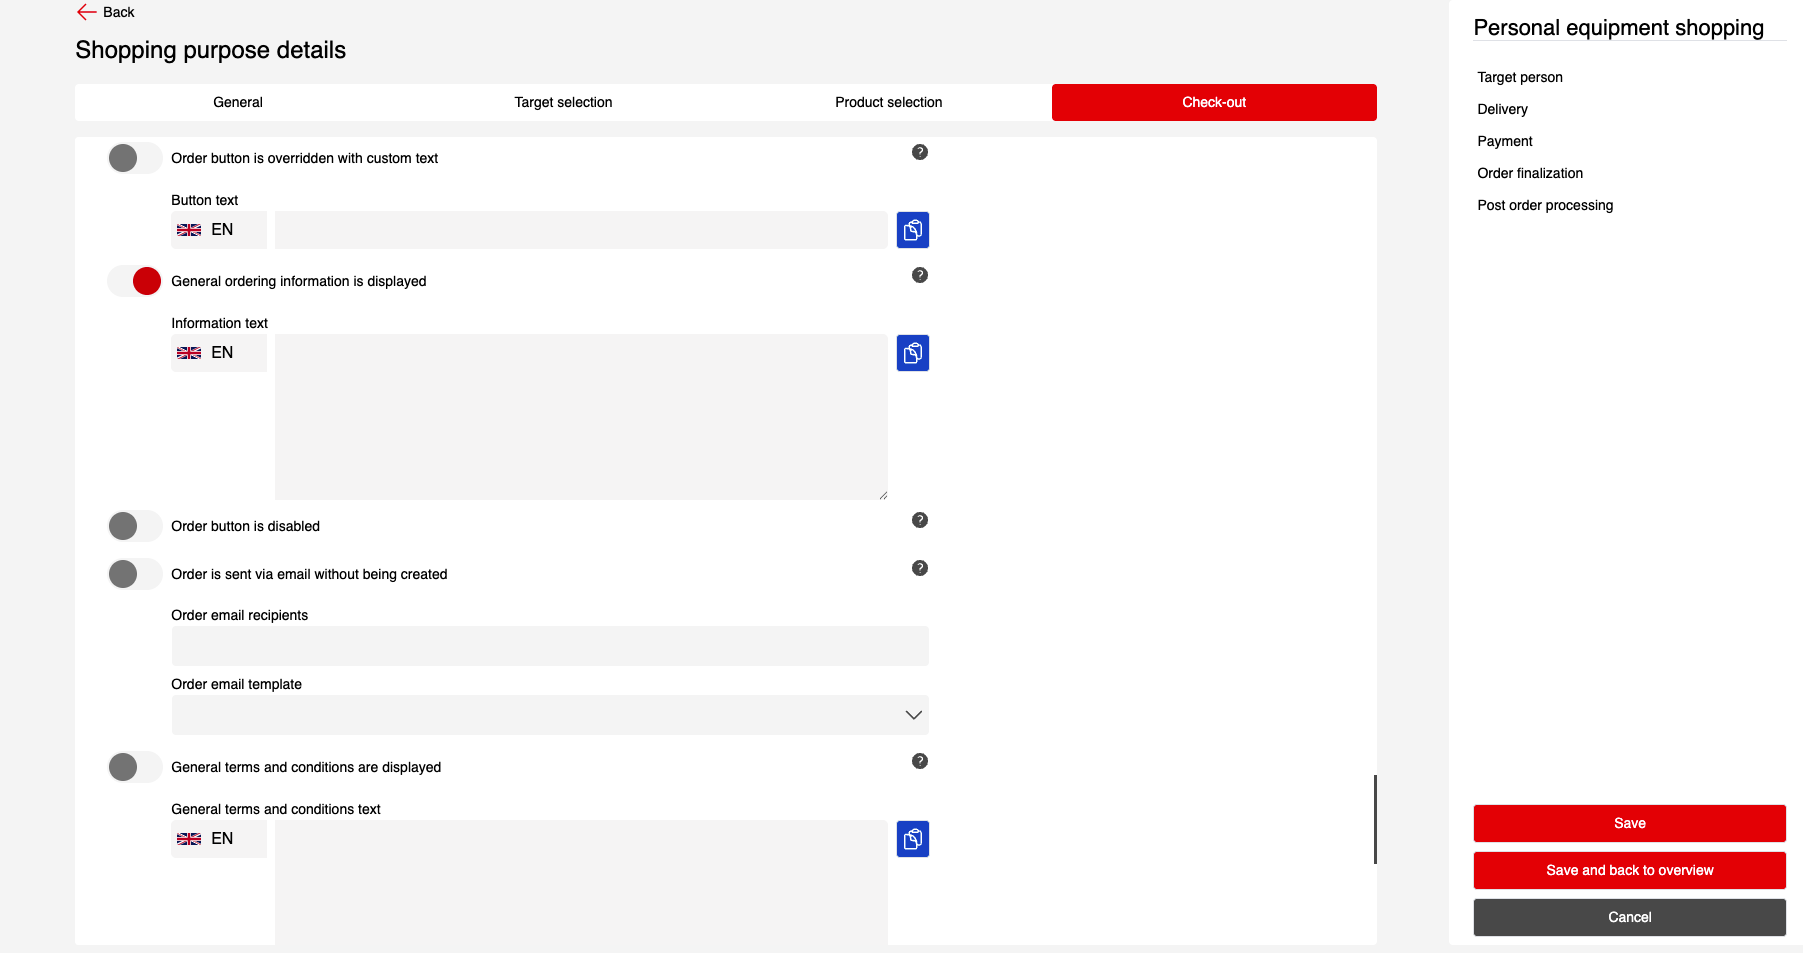Click the Back arrow icon
The height and width of the screenshot is (956, 1803).
pyautogui.click(x=87, y=12)
